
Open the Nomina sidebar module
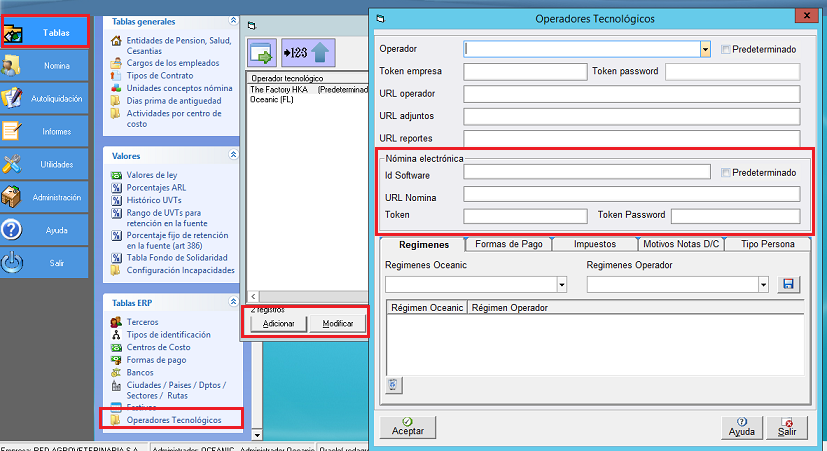[45, 66]
